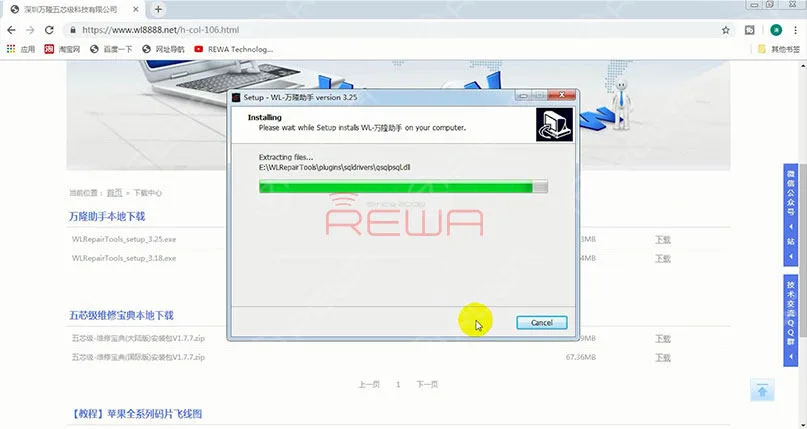Bookmark this page with the star icon

point(726,30)
